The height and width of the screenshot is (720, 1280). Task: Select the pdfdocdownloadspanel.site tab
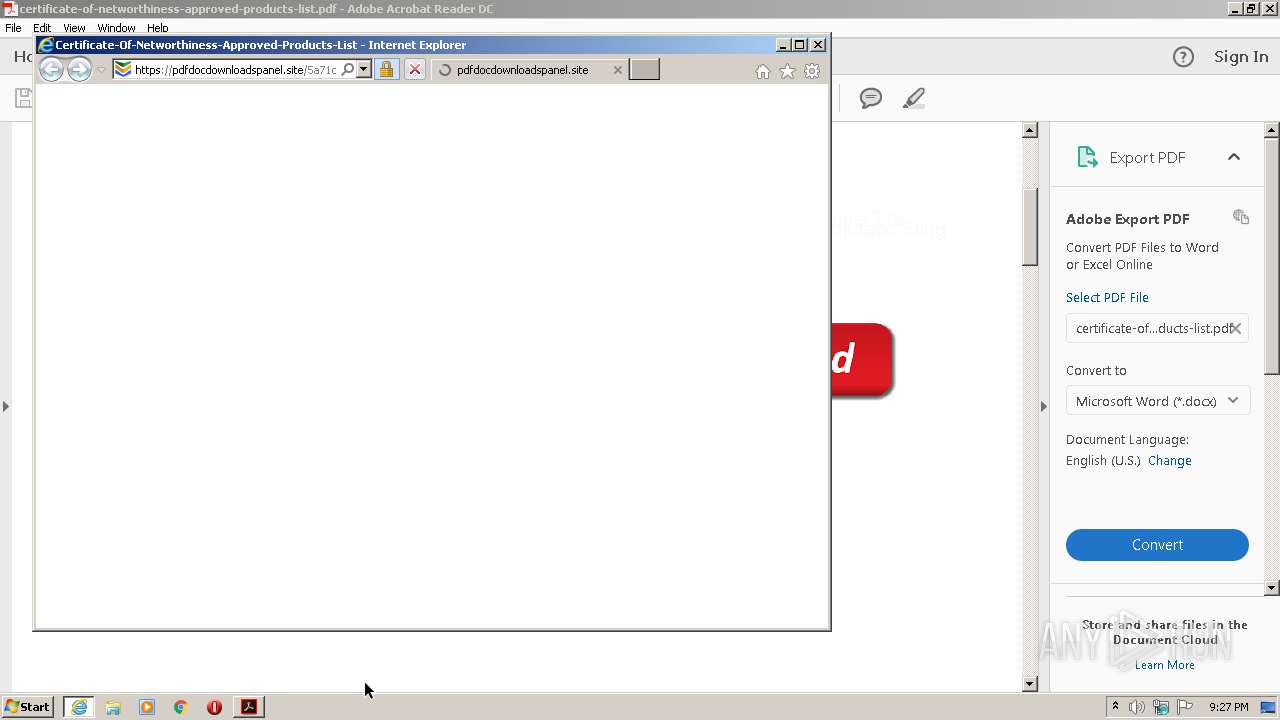(x=522, y=70)
